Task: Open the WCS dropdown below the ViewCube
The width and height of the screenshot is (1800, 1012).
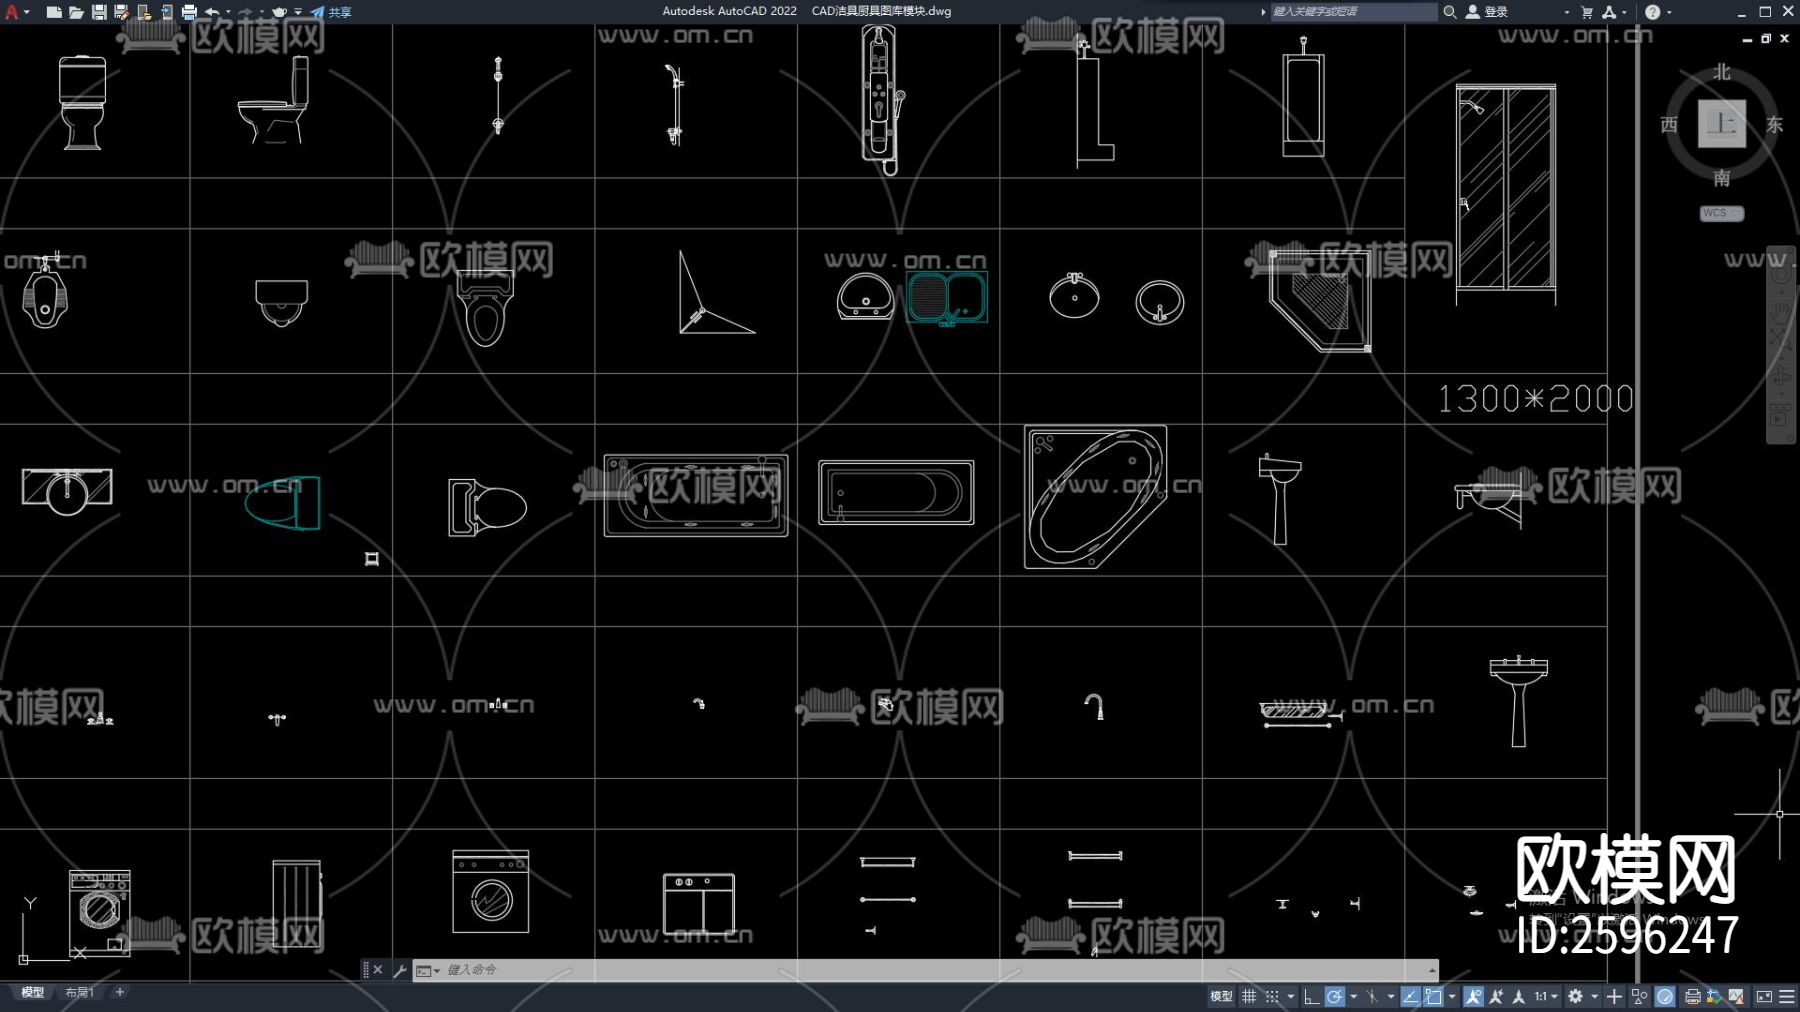Action: [1720, 213]
